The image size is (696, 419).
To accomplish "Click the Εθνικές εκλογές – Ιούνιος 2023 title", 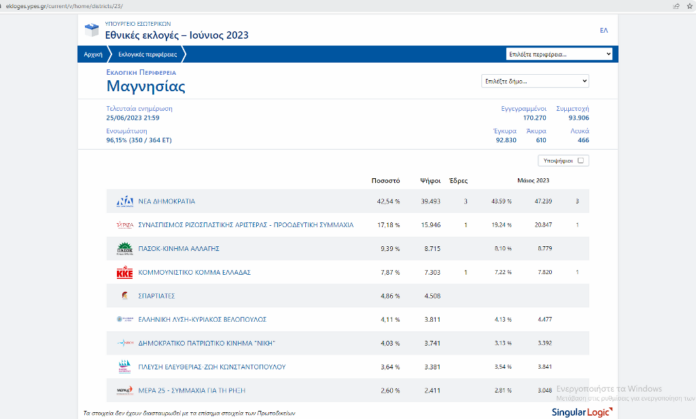I will (x=176, y=35).
